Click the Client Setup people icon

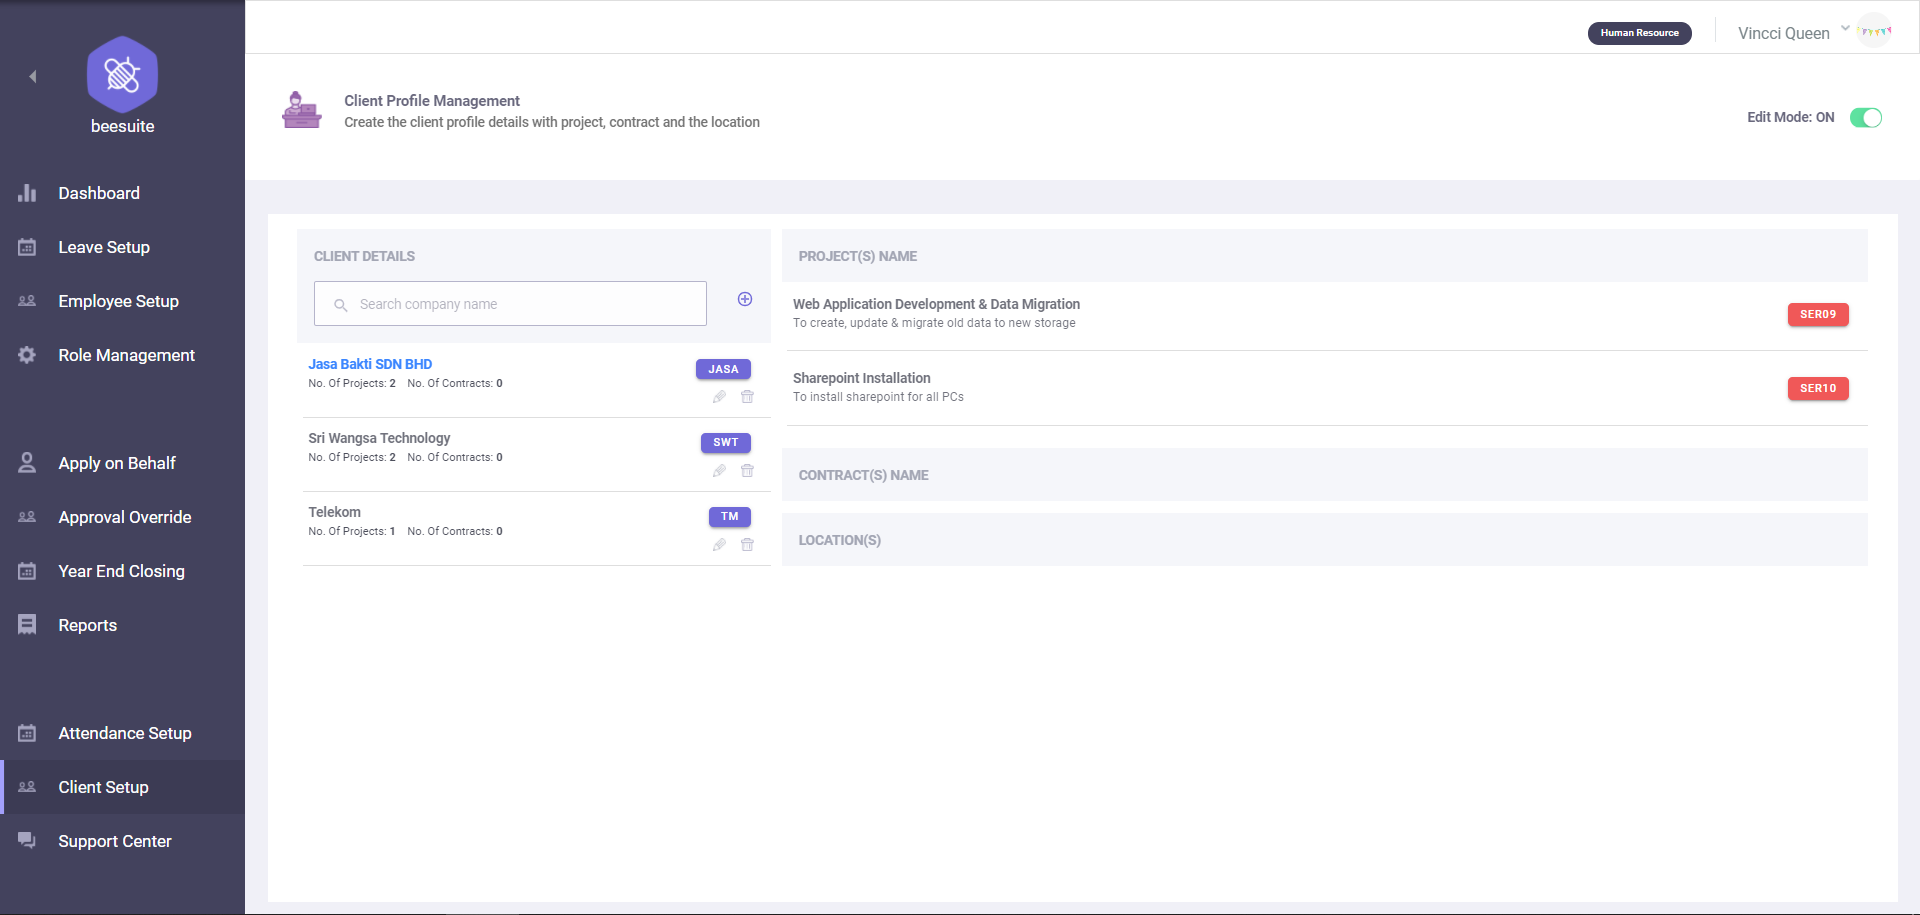tap(27, 787)
